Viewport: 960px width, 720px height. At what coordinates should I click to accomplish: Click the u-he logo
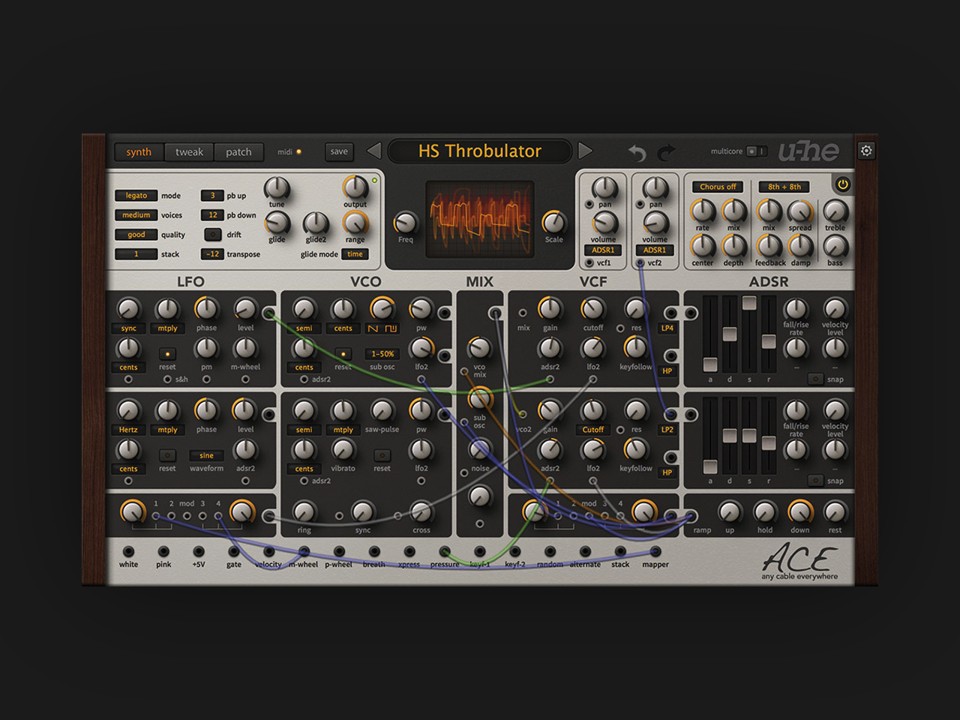[808, 151]
